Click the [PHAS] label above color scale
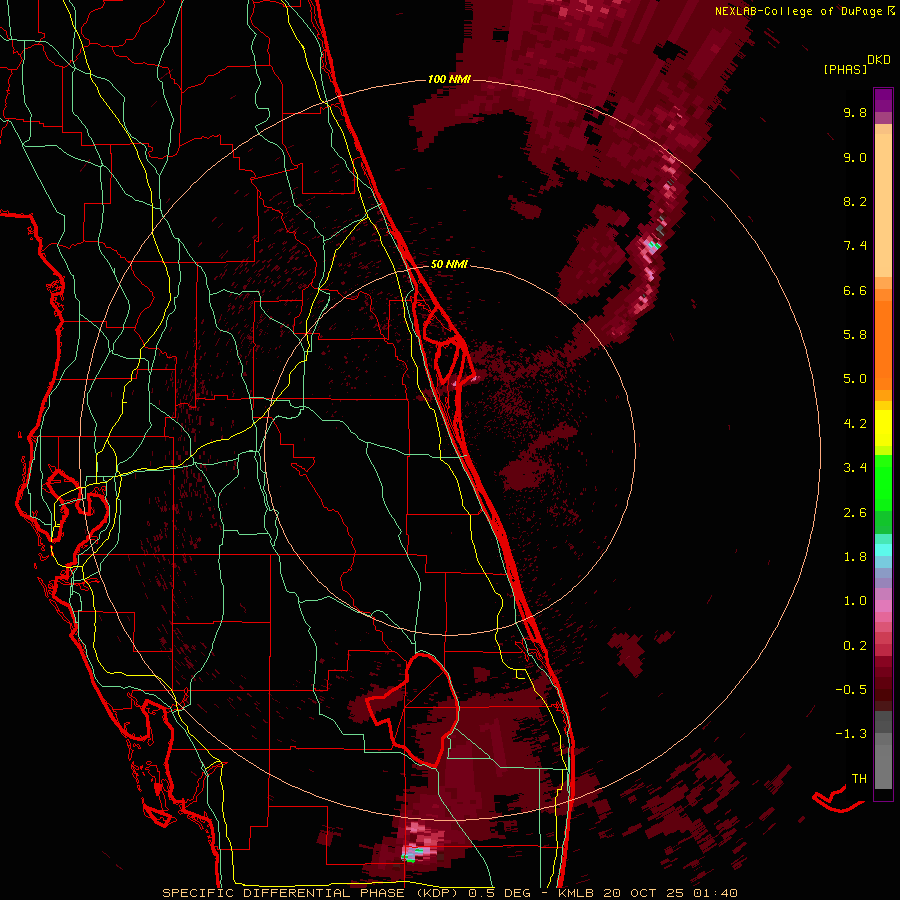The height and width of the screenshot is (900, 900). (x=845, y=69)
